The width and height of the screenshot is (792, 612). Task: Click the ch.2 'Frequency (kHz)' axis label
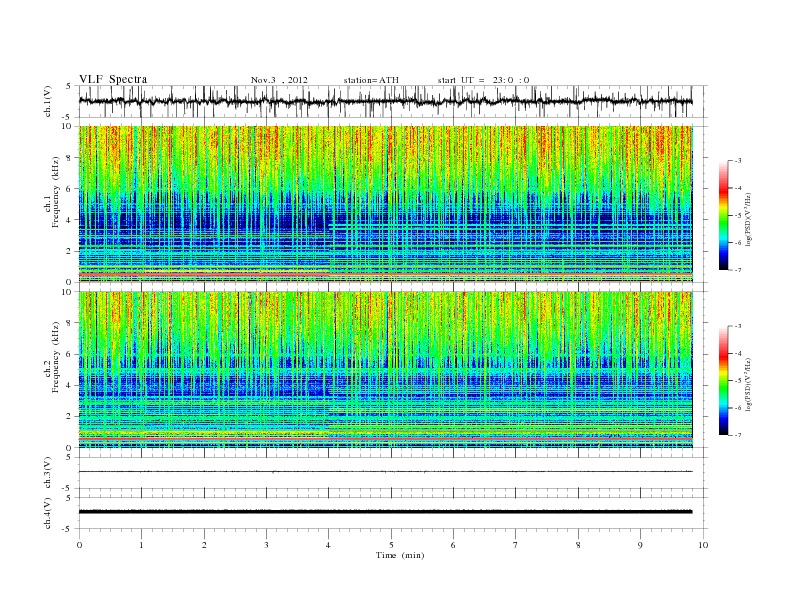(56, 356)
